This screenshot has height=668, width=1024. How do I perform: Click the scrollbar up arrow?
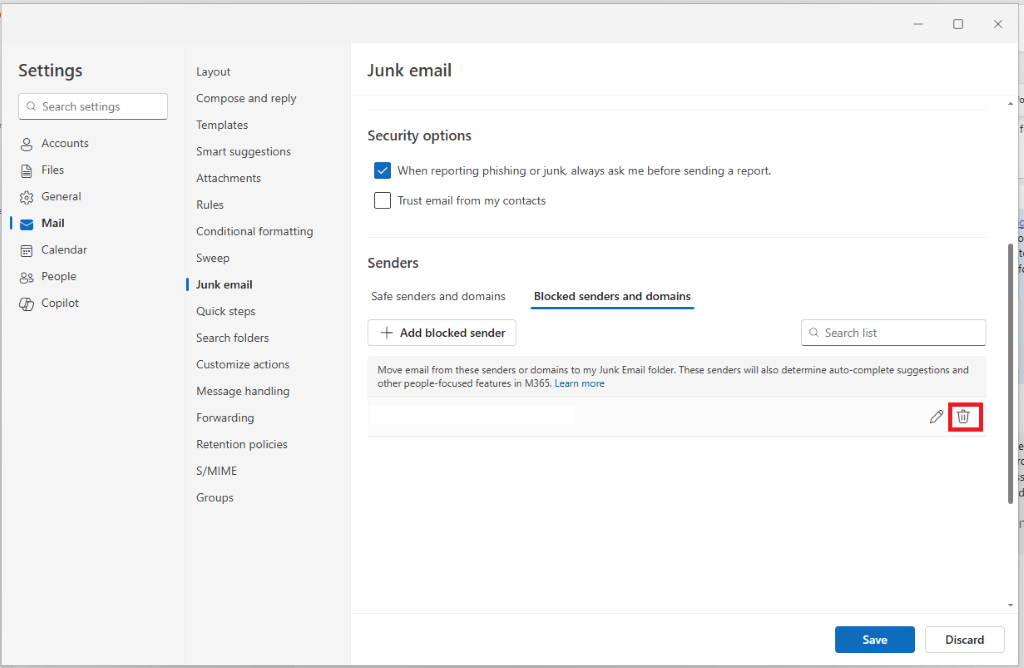pyautogui.click(x=1010, y=103)
